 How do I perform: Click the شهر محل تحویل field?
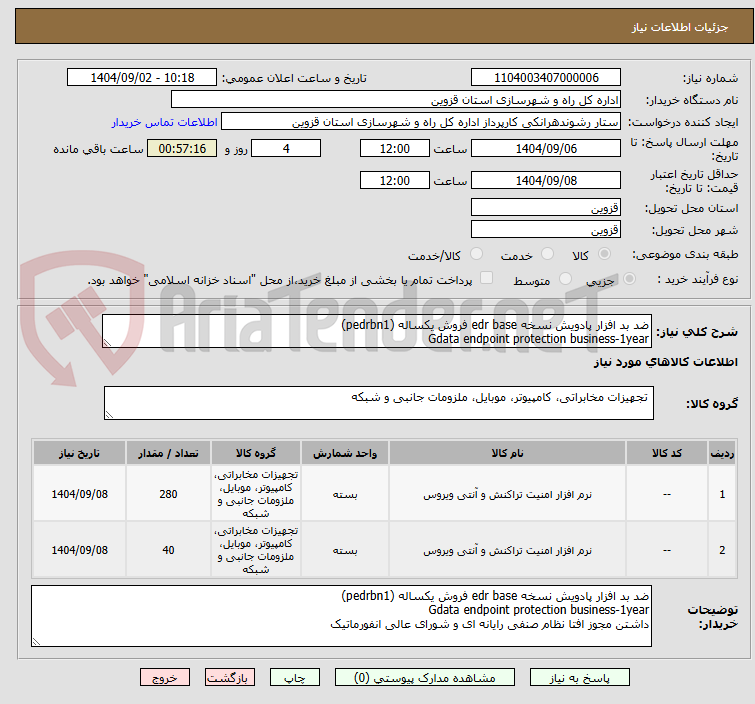click(546, 230)
